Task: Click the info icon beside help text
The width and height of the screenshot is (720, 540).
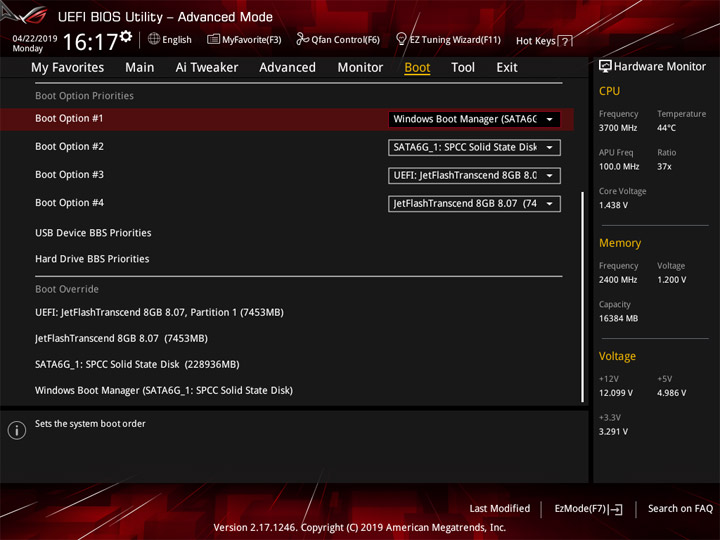Action: click(17, 430)
